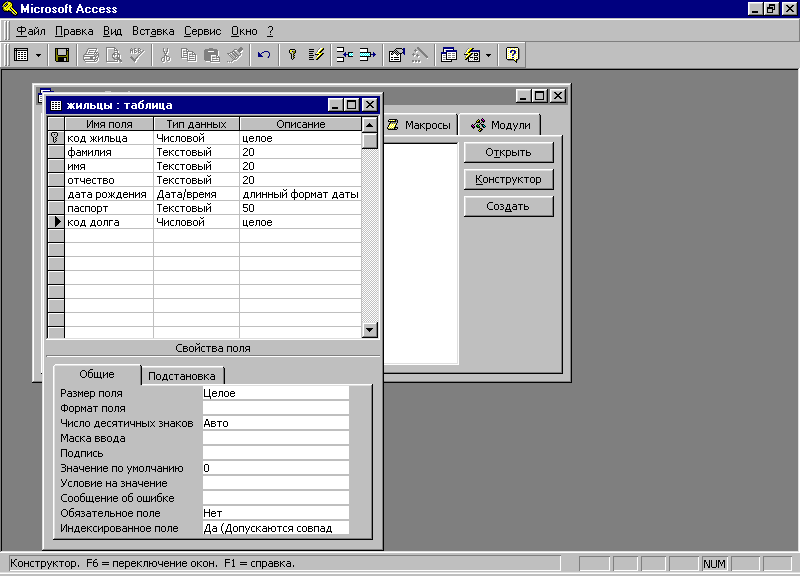The image size is (800, 576).
Task: Click the Spelling check icon
Action: pyautogui.click(x=137, y=55)
